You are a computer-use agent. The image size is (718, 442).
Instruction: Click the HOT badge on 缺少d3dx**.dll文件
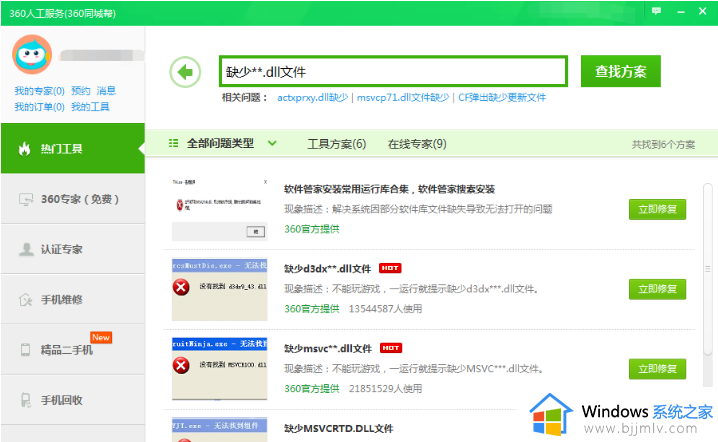pos(390,268)
